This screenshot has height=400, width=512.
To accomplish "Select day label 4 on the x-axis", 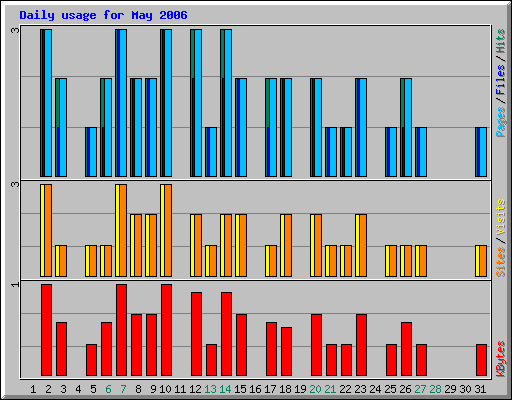I will pyautogui.click(x=78, y=389).
